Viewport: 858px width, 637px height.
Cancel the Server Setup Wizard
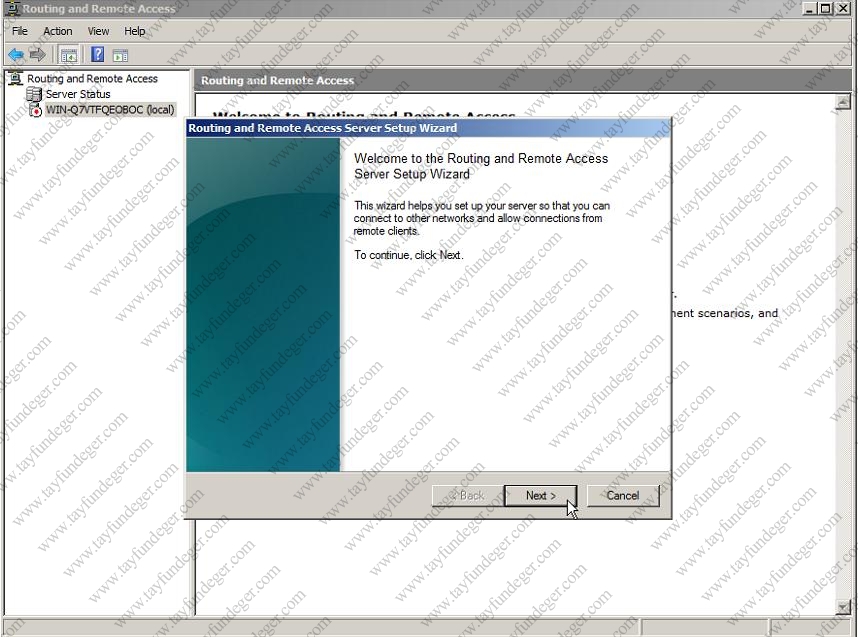pos(623,496)
